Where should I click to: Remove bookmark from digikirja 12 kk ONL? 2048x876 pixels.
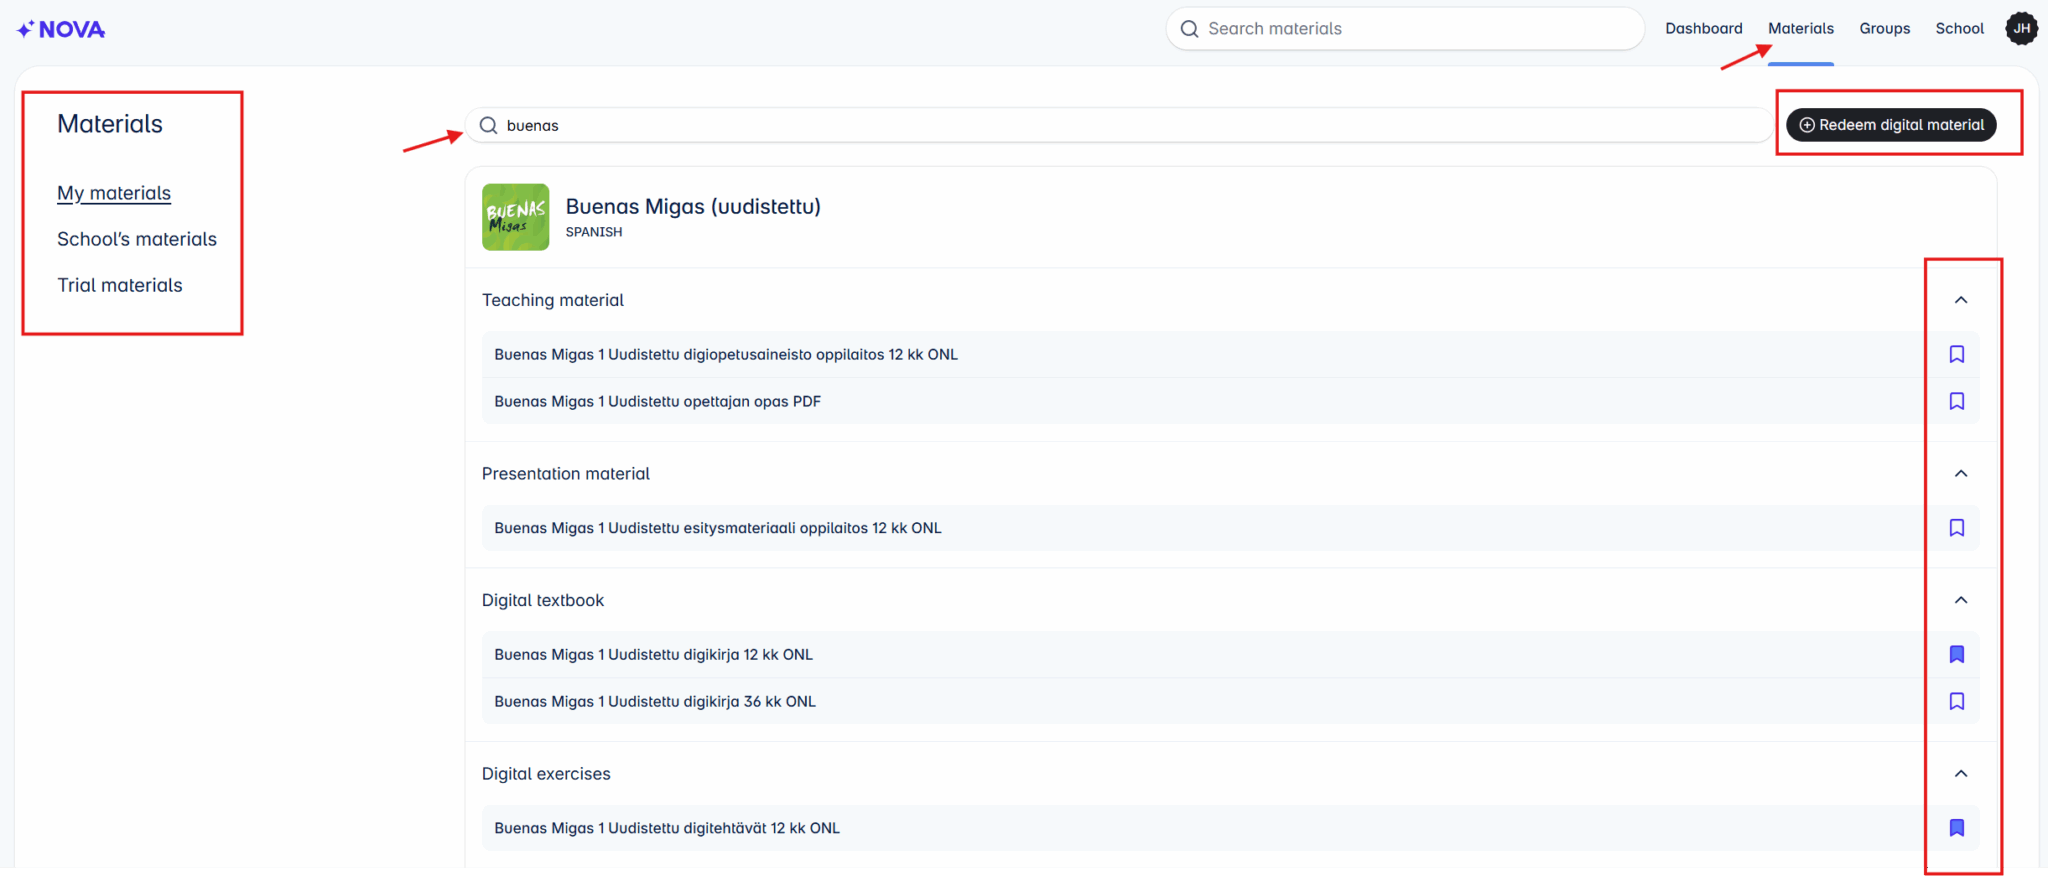pyautogui.click(x=1957, y=654)
